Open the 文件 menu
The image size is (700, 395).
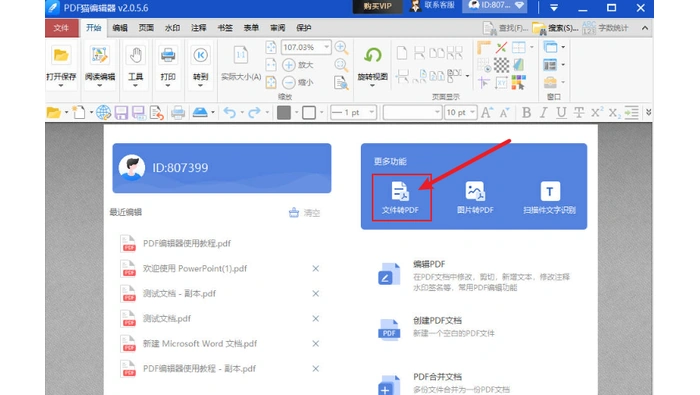point(61,28)
